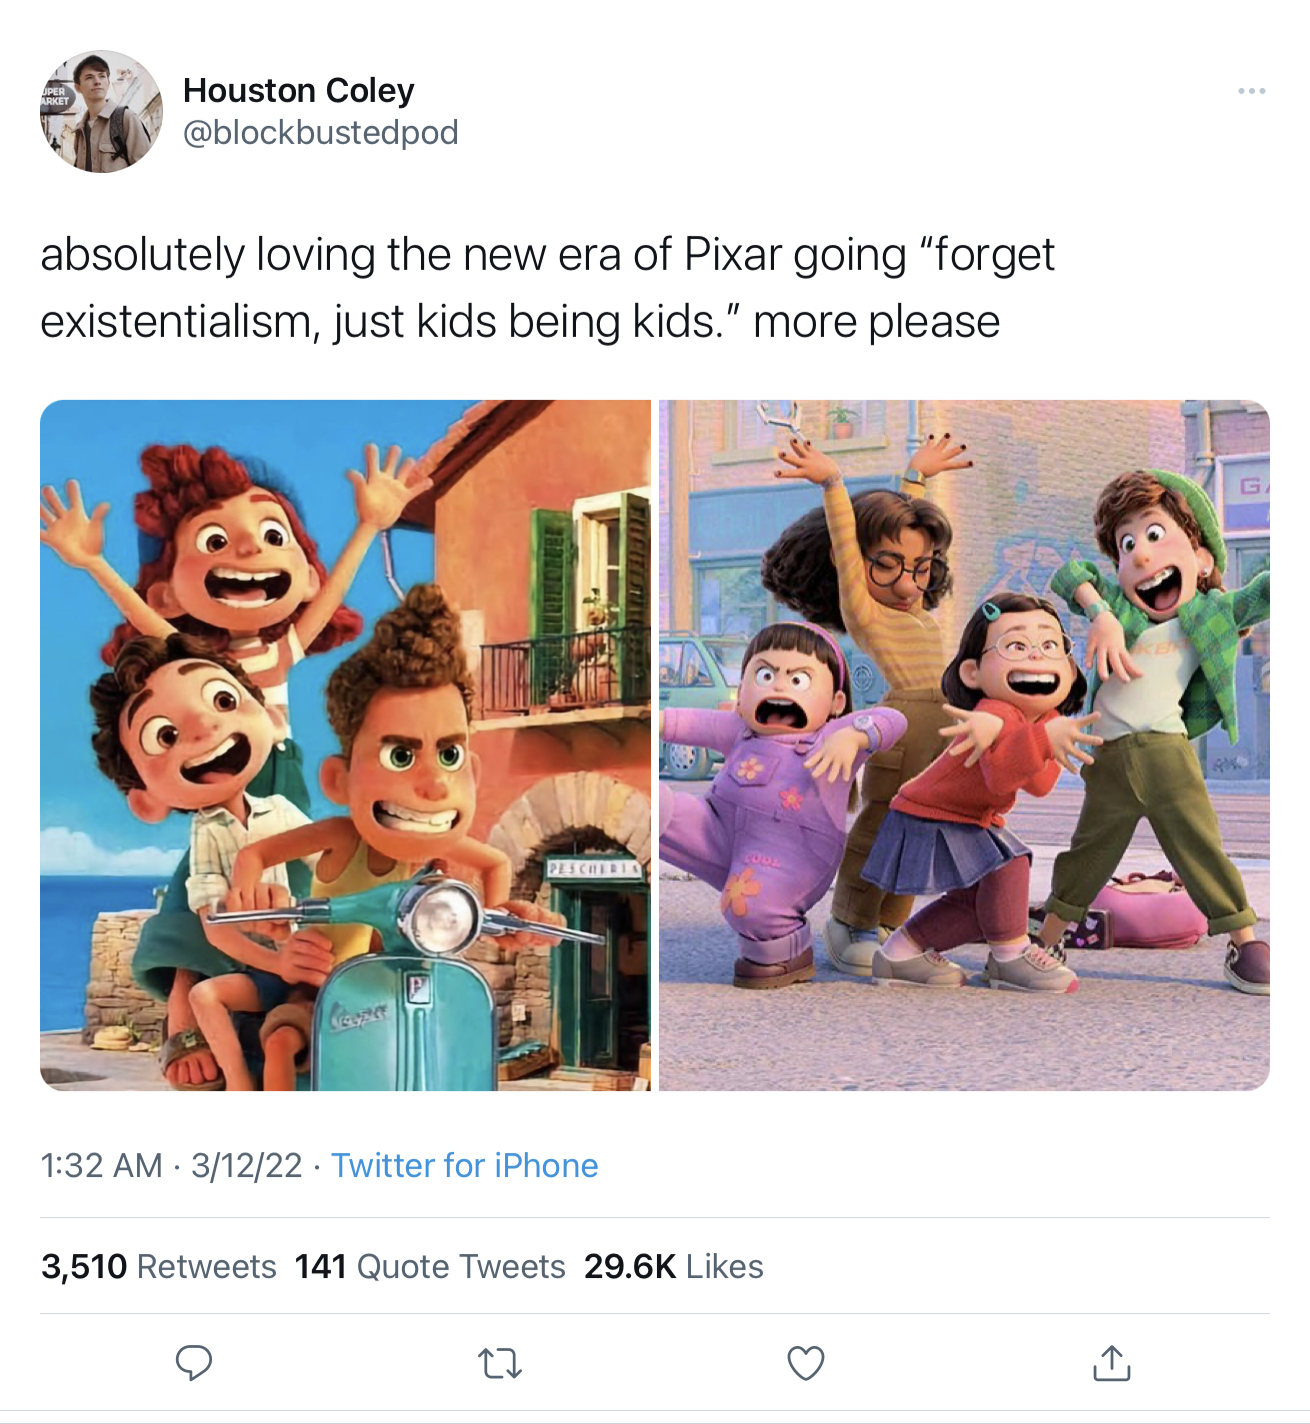Open Houston Coley's profile picture

click(x=101, y=111)
